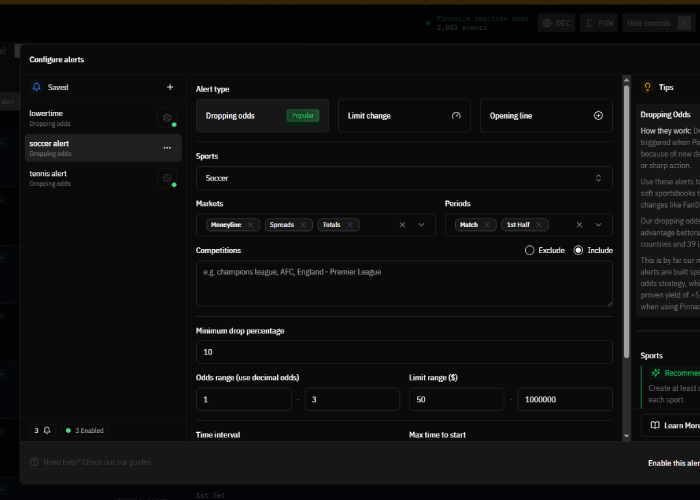Click the bell icon next to Saved
The image size is (700, 500).
pyautogui.click(x=37, y=87)
